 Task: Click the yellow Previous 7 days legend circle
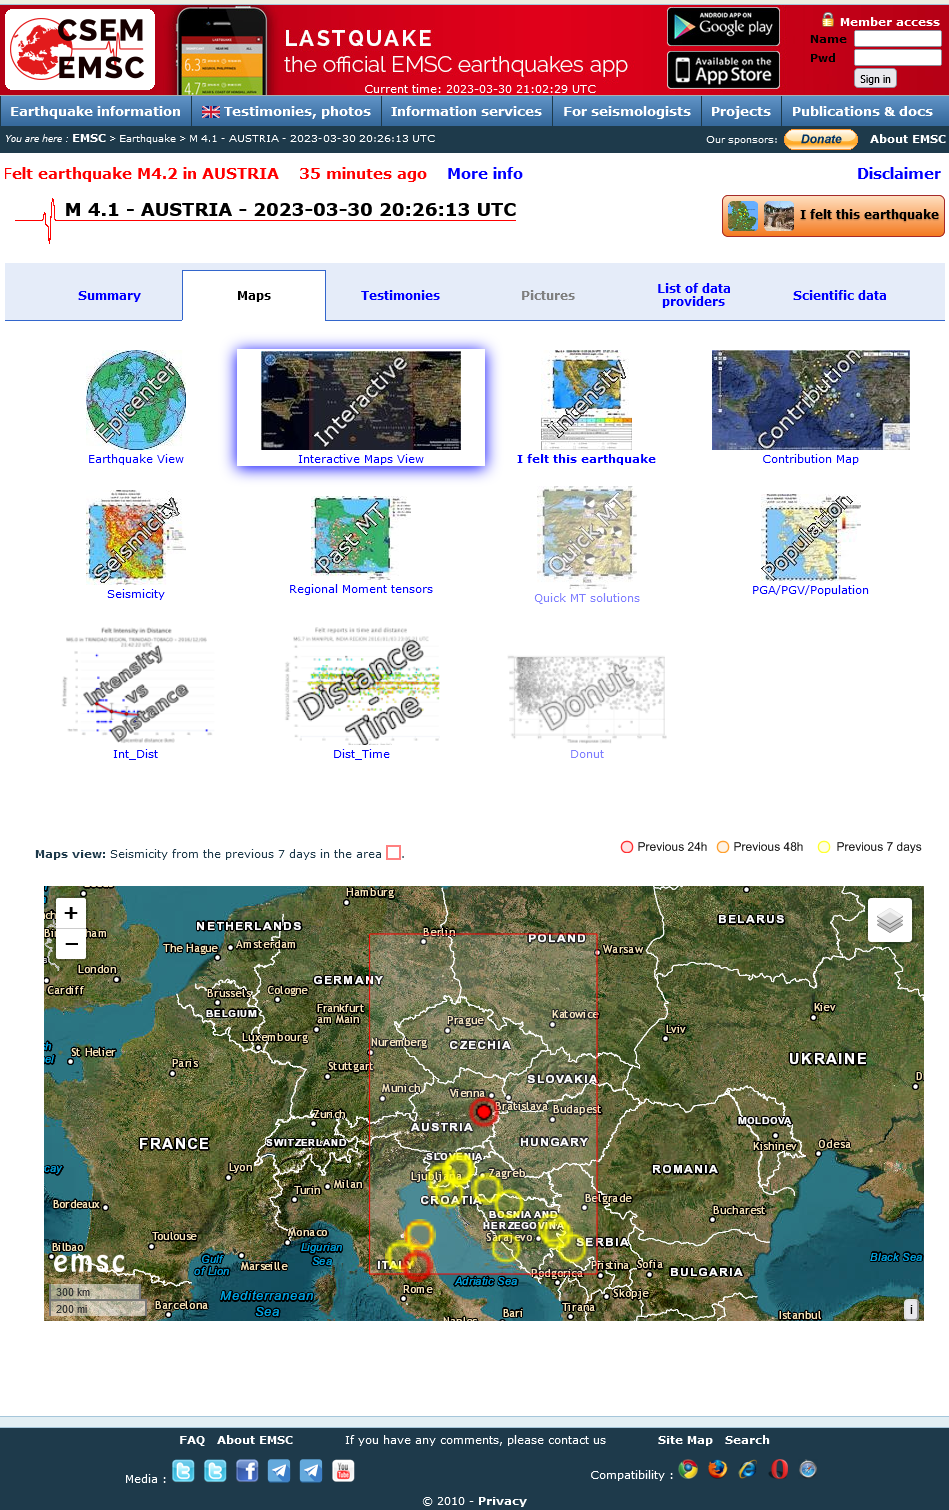pyautogui.click(x=824, y=847)
